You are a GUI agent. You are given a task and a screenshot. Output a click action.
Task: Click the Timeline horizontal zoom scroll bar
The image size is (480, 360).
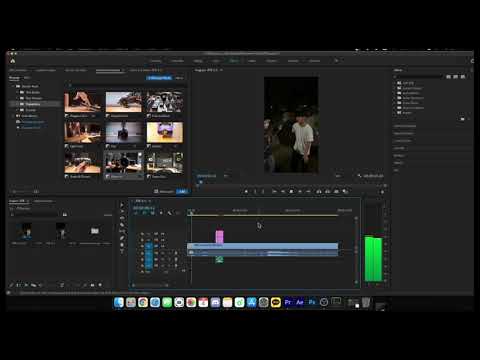tap(150, 285)
